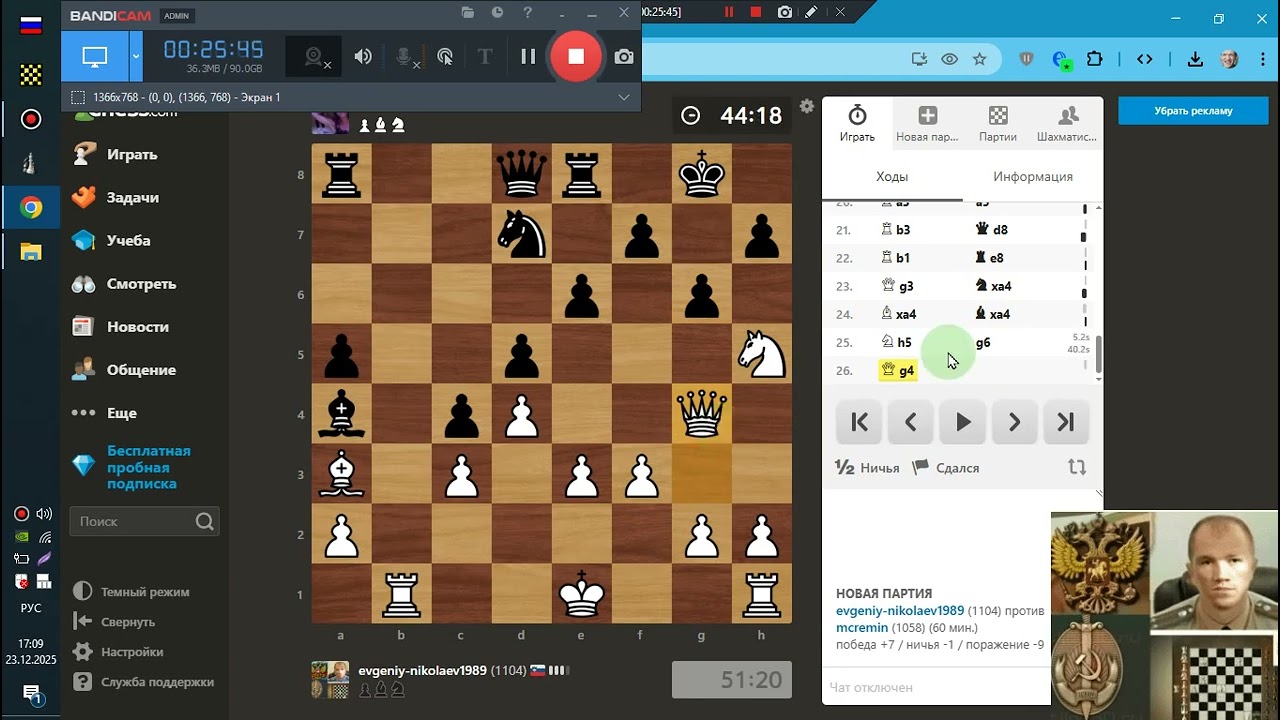Play through moves with the play button

click(x=963, y=422)
